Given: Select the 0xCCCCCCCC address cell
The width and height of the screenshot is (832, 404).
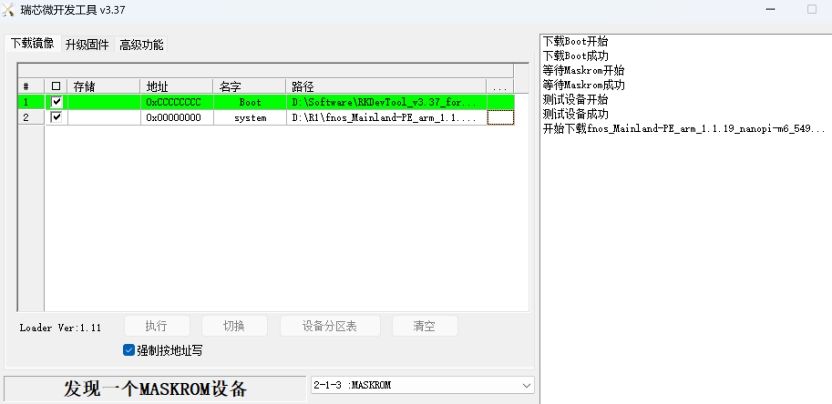Looking at the screenshot, I should (x=175, y=102).
